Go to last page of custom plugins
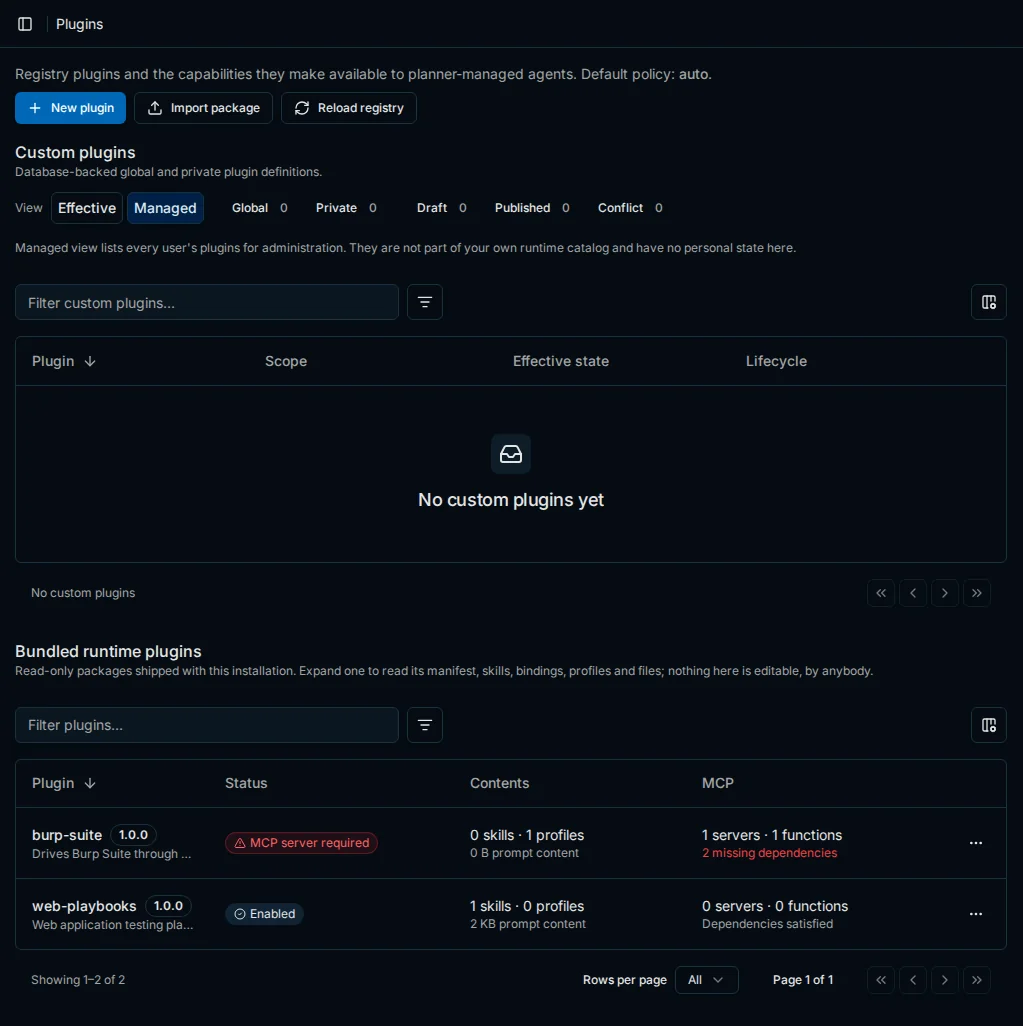The width and height of the screenshot is (1023, 1026). (977, 593)
